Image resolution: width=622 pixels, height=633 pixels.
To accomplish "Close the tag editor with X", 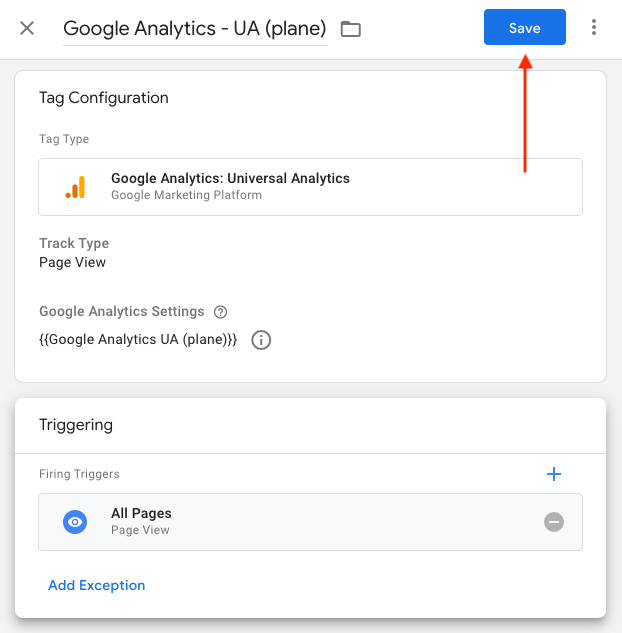I will point(27,28).
